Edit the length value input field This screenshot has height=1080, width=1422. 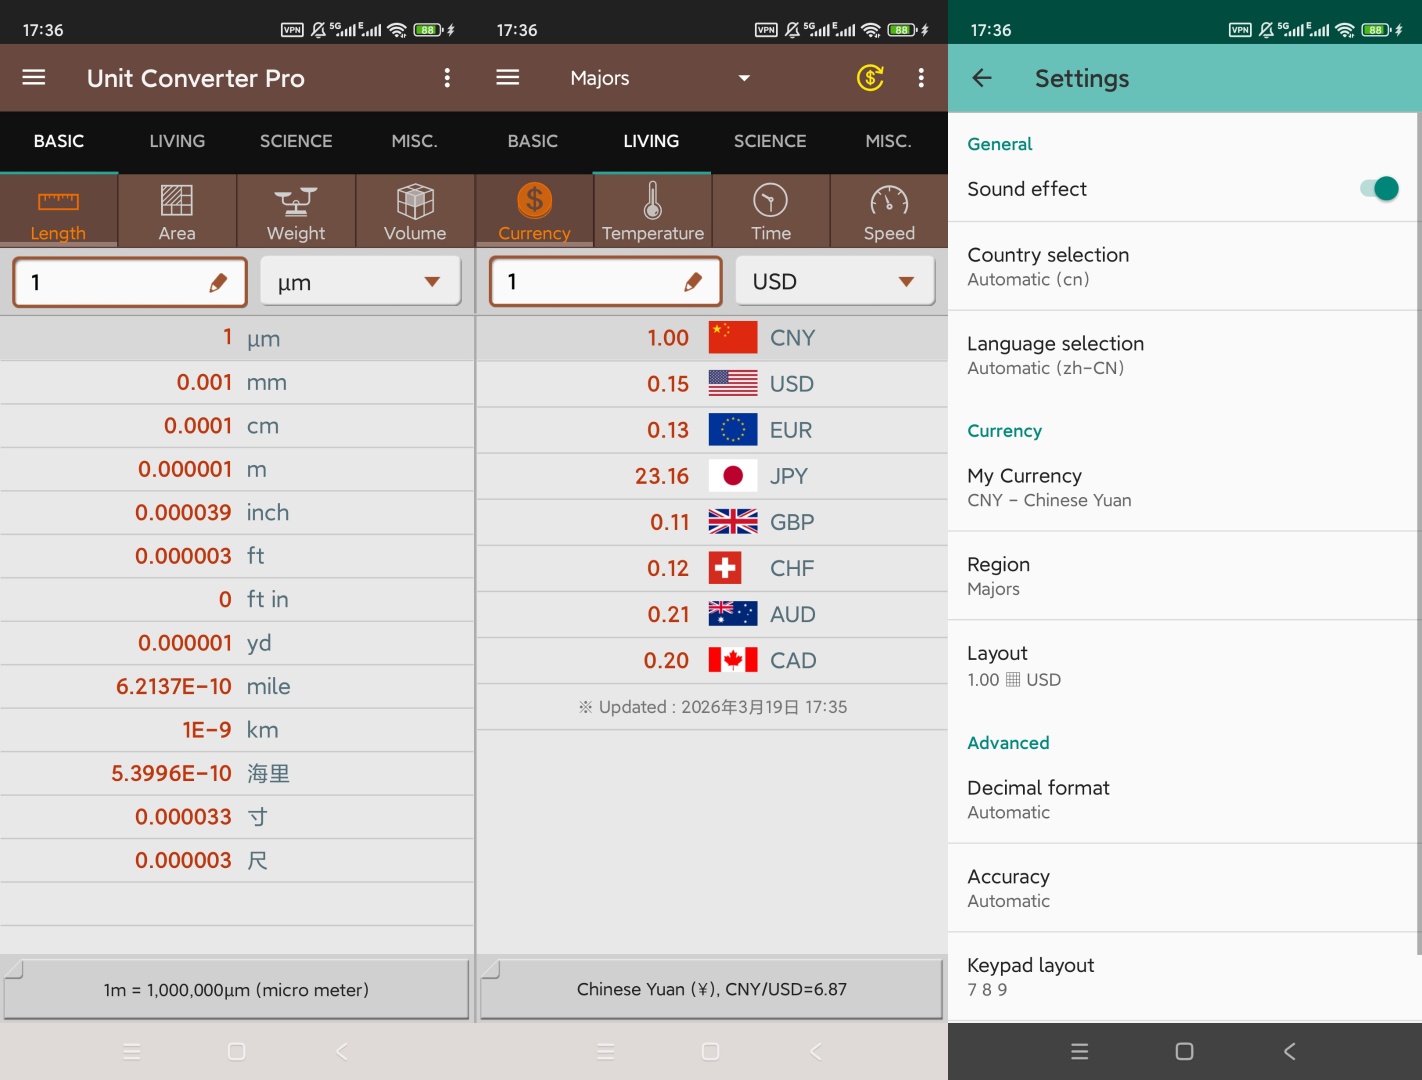(130, 282)
